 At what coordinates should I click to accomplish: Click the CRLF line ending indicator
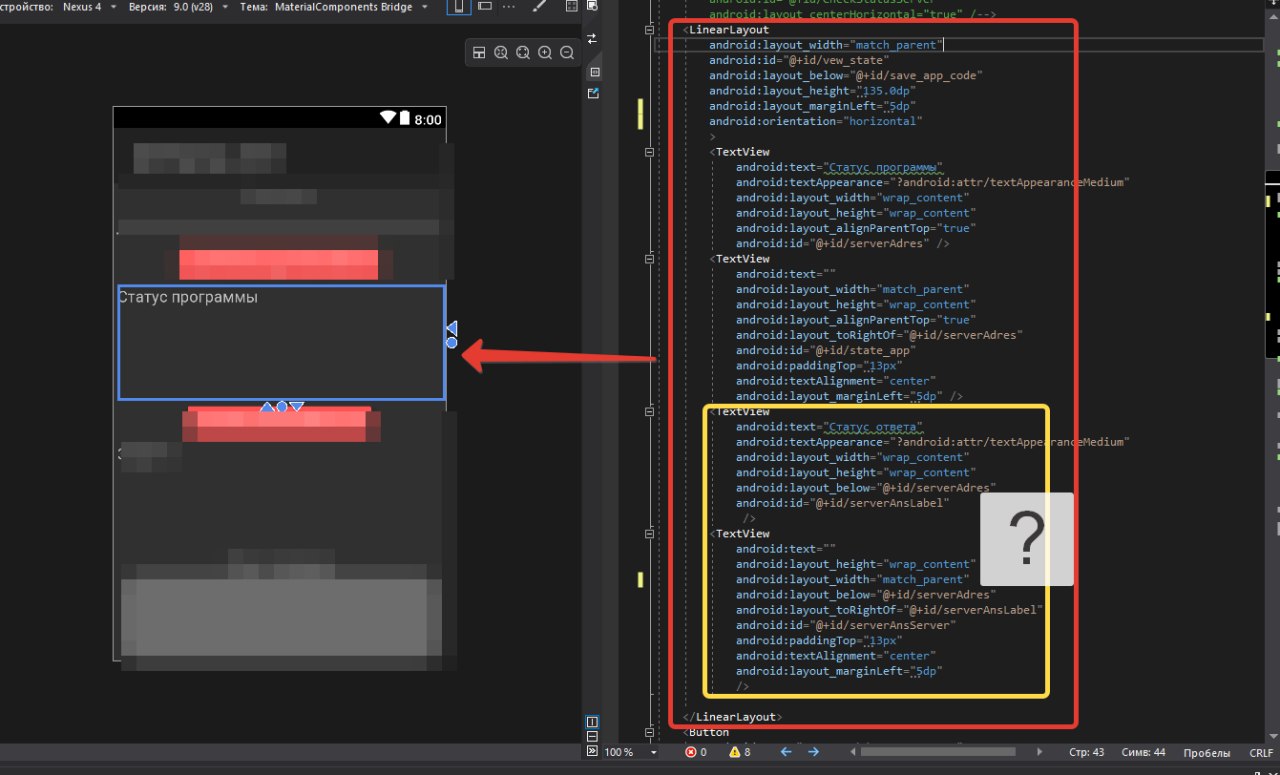pos(1260,752)
